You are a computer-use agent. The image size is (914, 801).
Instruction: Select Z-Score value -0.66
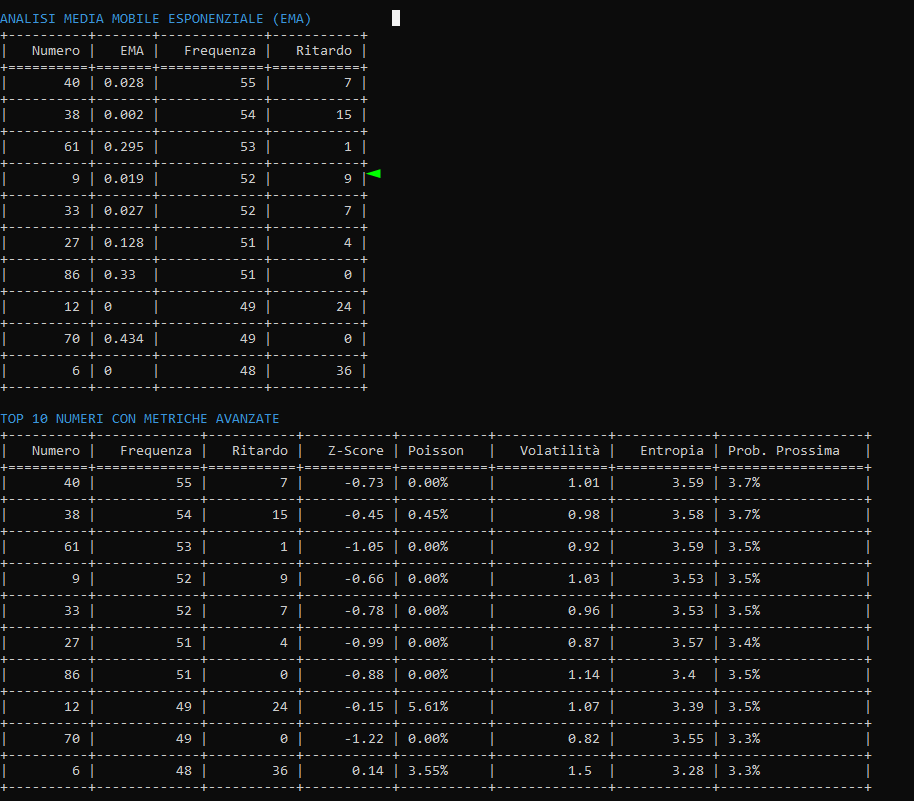pyautogui.click(x=364, y=579)
